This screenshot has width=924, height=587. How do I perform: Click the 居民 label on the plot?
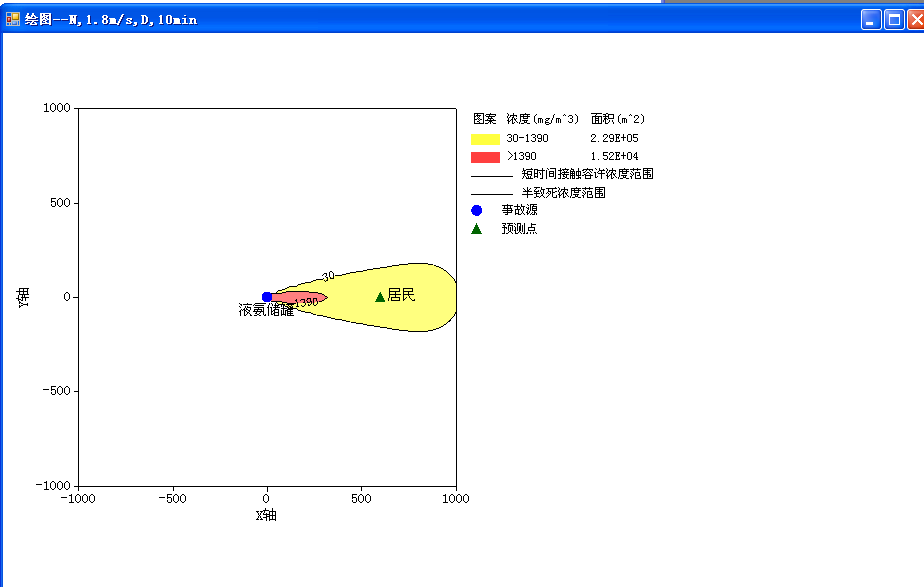tap(401, 295)
